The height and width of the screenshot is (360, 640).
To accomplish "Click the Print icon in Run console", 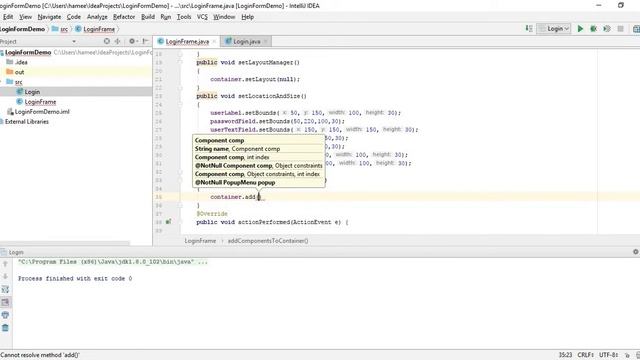I will pos(5,315).
